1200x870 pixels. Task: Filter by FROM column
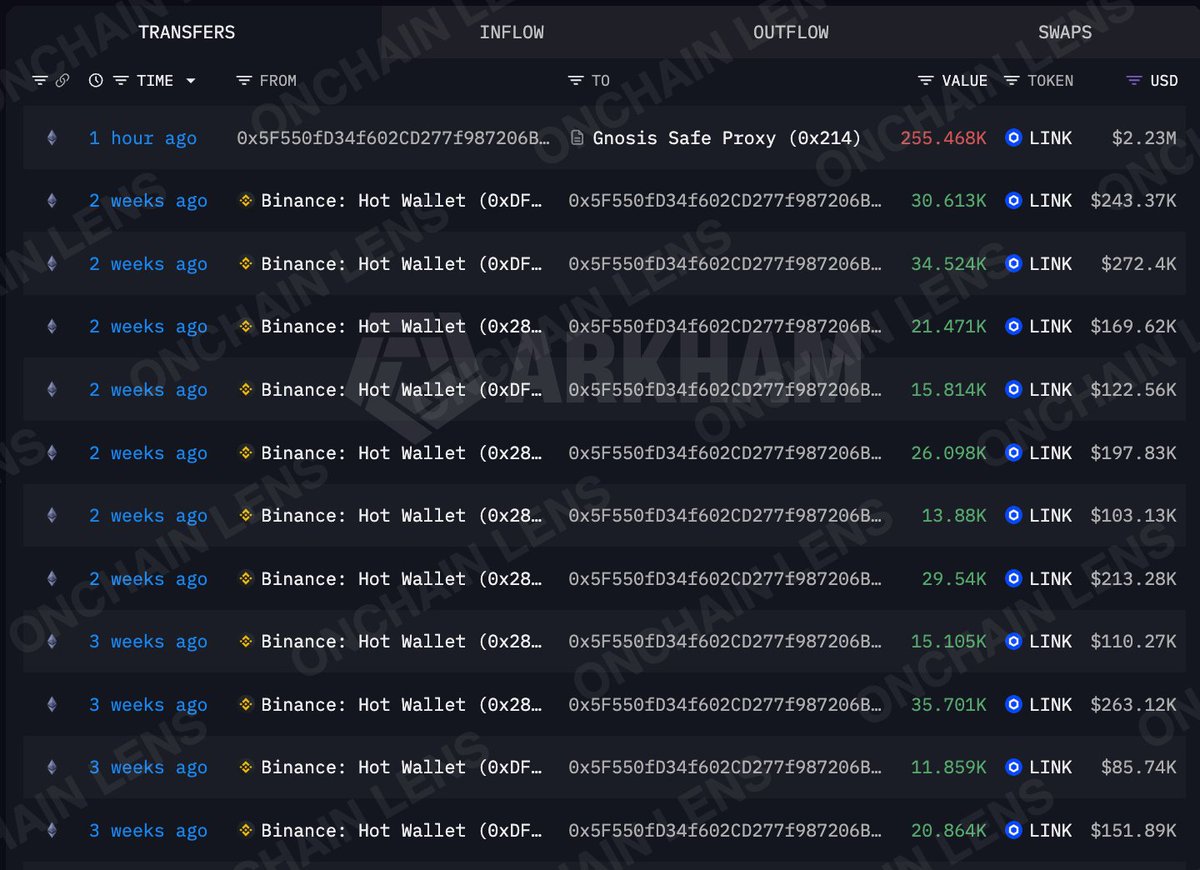244,81
